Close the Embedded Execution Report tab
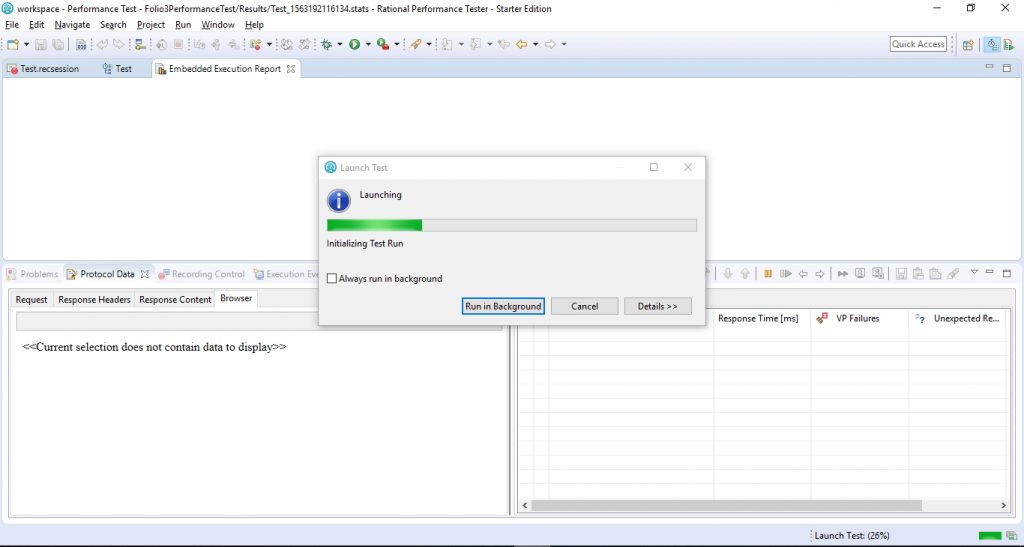 [x=291, y=69]
